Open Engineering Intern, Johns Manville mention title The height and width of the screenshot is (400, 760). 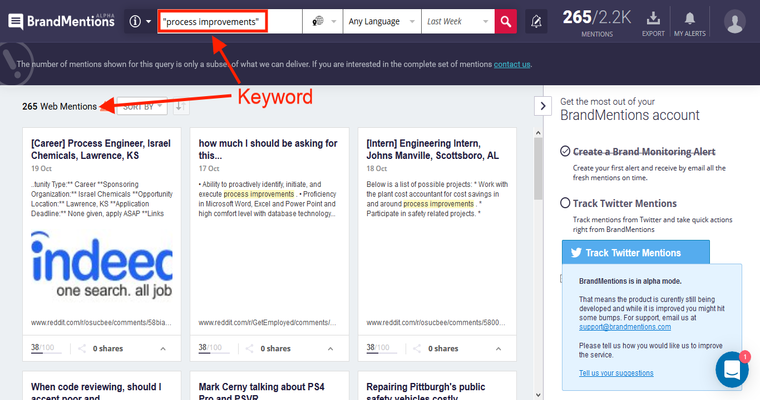(x=432, y=149)
